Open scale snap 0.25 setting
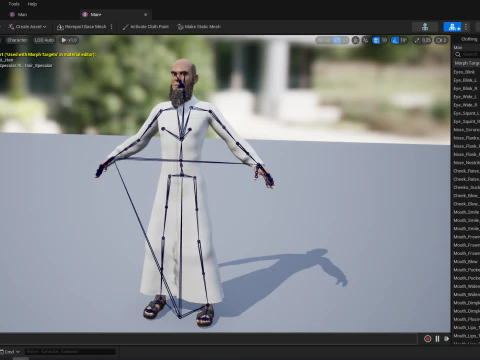The height and width of the screenshot is (360, 480). [422, 40]
